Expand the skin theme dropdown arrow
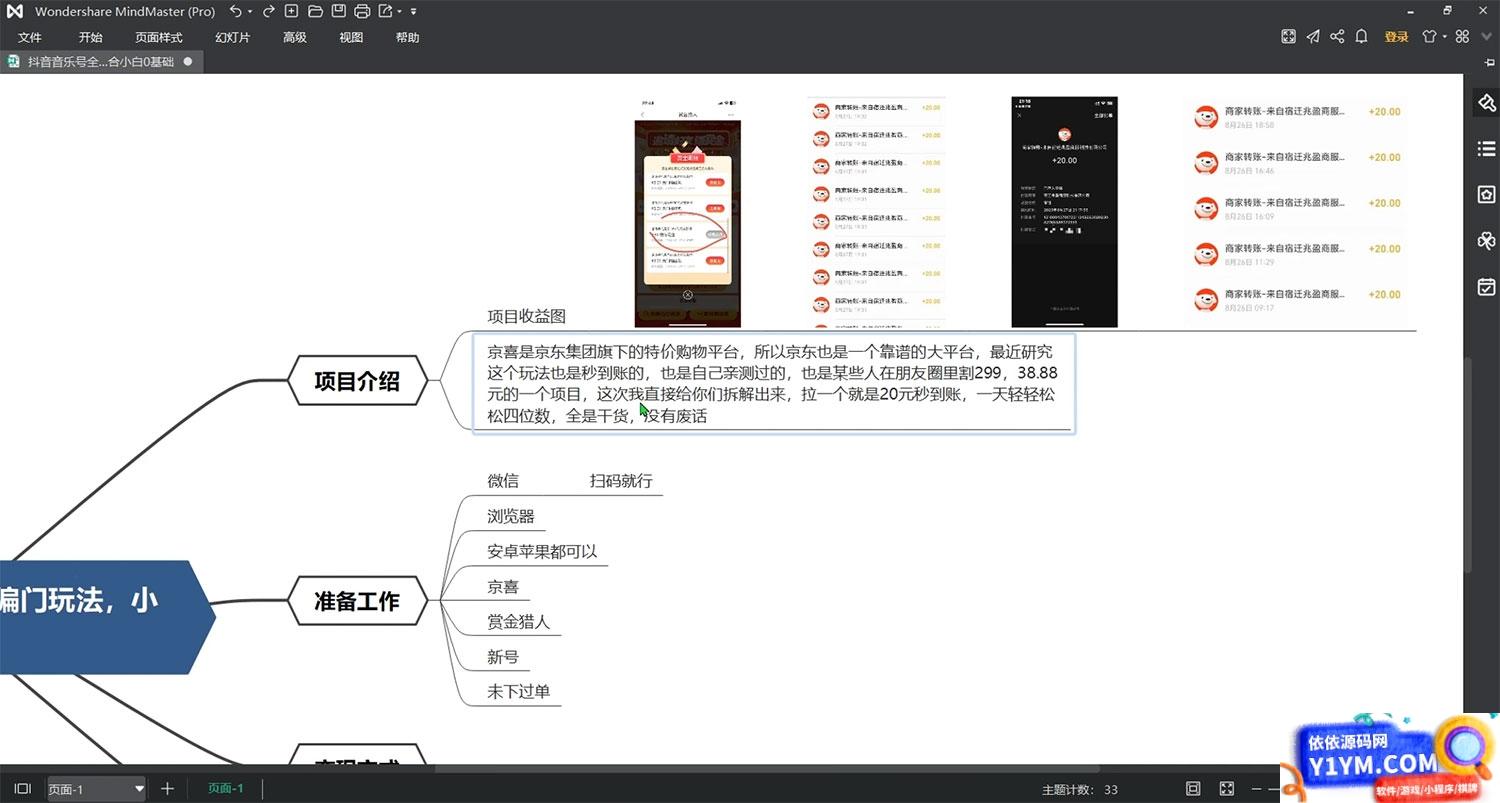 click(x=1444, y=38)
